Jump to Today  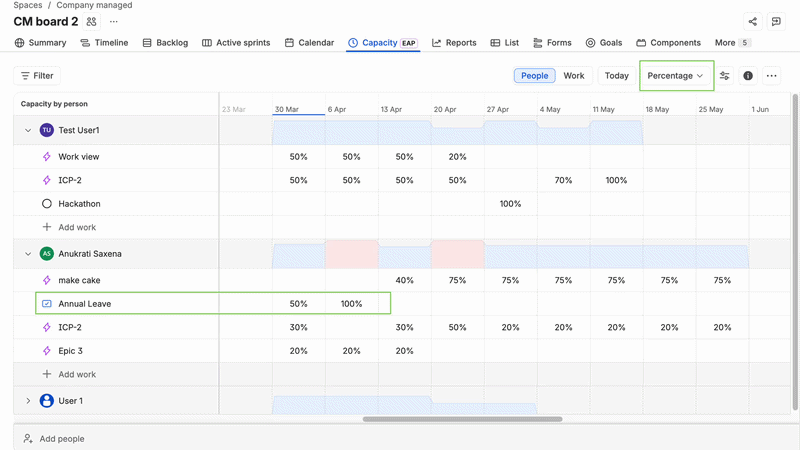pyautogui.click(x=616, y=76)
